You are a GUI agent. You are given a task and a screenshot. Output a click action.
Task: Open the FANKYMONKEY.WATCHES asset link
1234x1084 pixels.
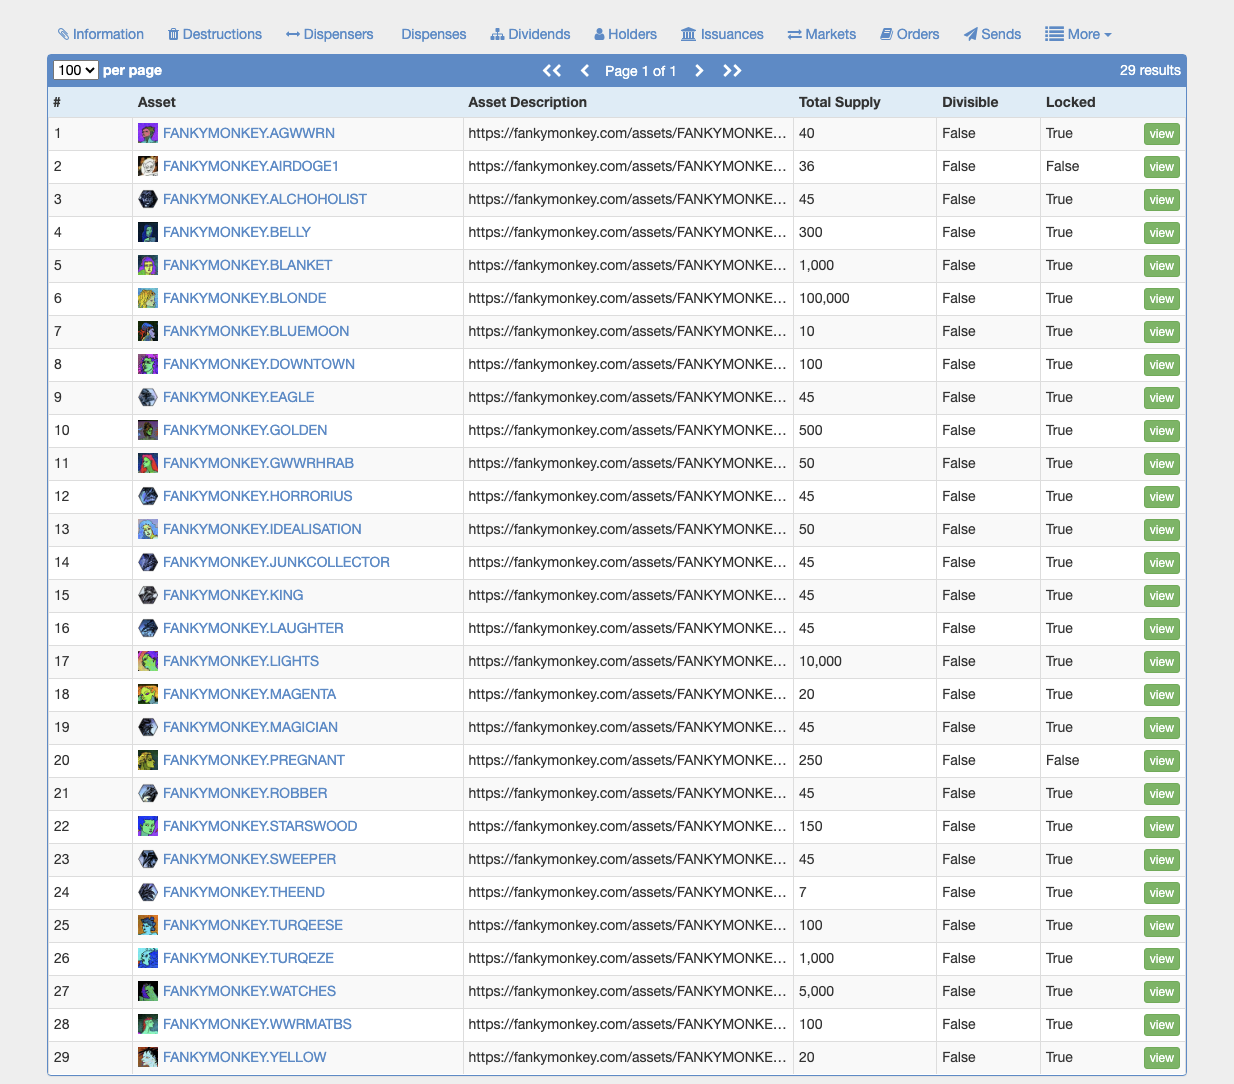[x=249, y=991]
